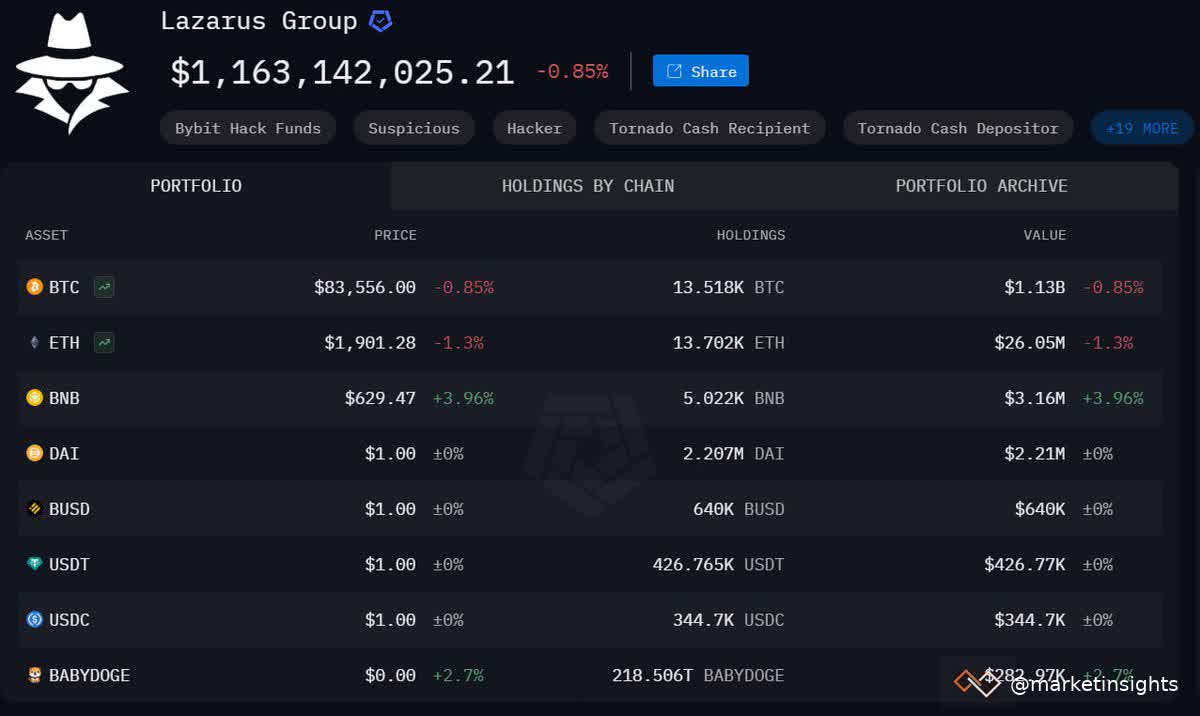Image resolution: width=1200 pixels, height=716 pixels.
Task: Click the $426.77K USDT value
Action: (x=1025, y=565)
